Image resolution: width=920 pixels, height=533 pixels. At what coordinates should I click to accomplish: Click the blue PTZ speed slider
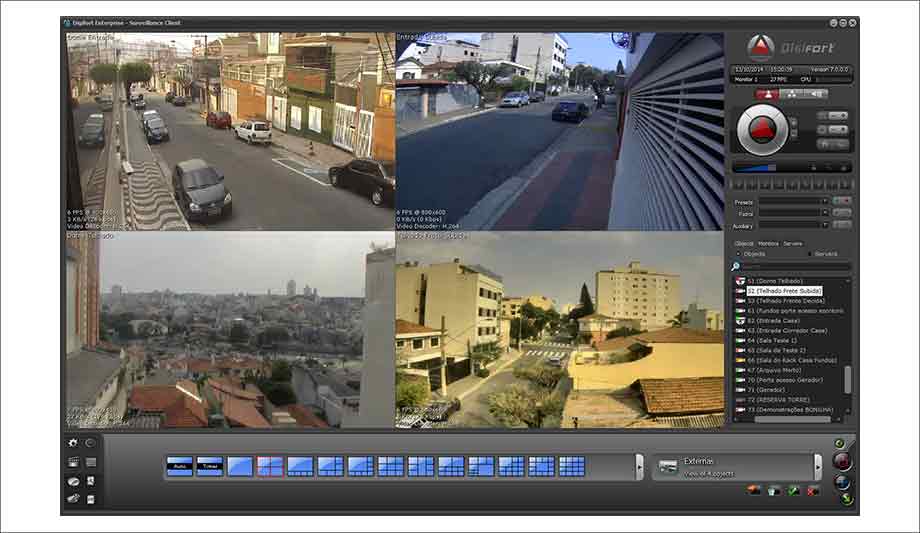click(x=755, y=168)
